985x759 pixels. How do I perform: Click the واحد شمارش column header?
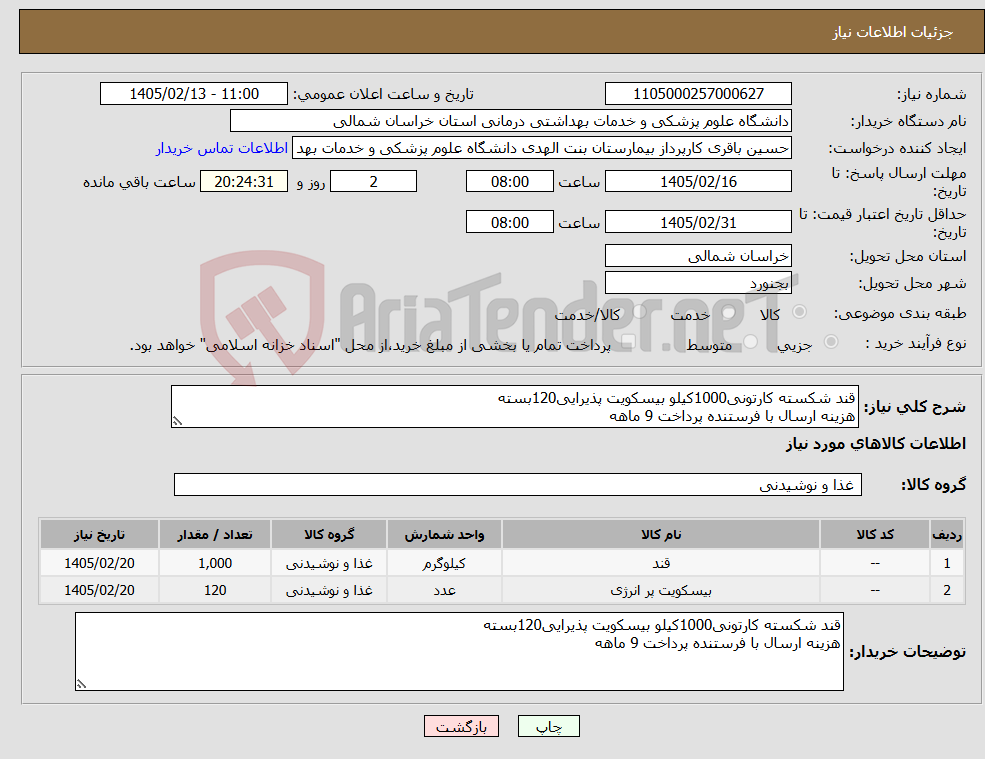[444, 534]
